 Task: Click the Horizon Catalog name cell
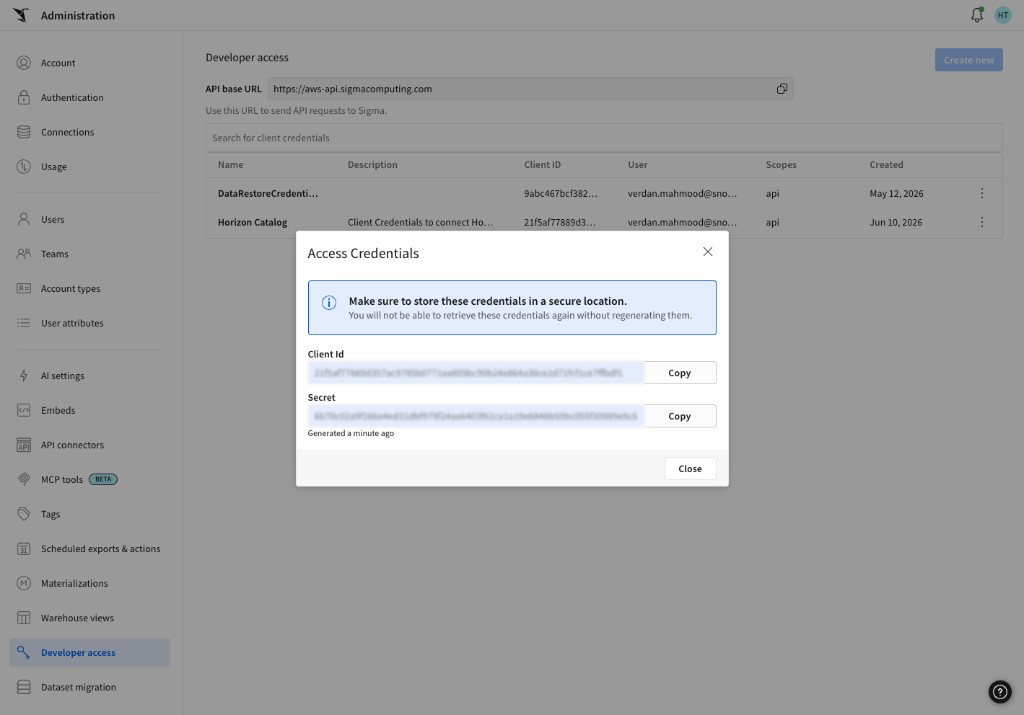point(252,222)
